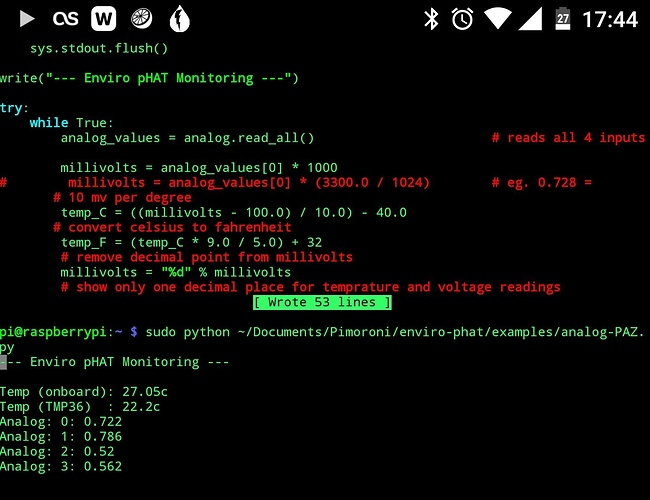Click the 'Temp (TMP36) : 22.2c' reading
Screen dimensions: 650x500
[80, 407]
